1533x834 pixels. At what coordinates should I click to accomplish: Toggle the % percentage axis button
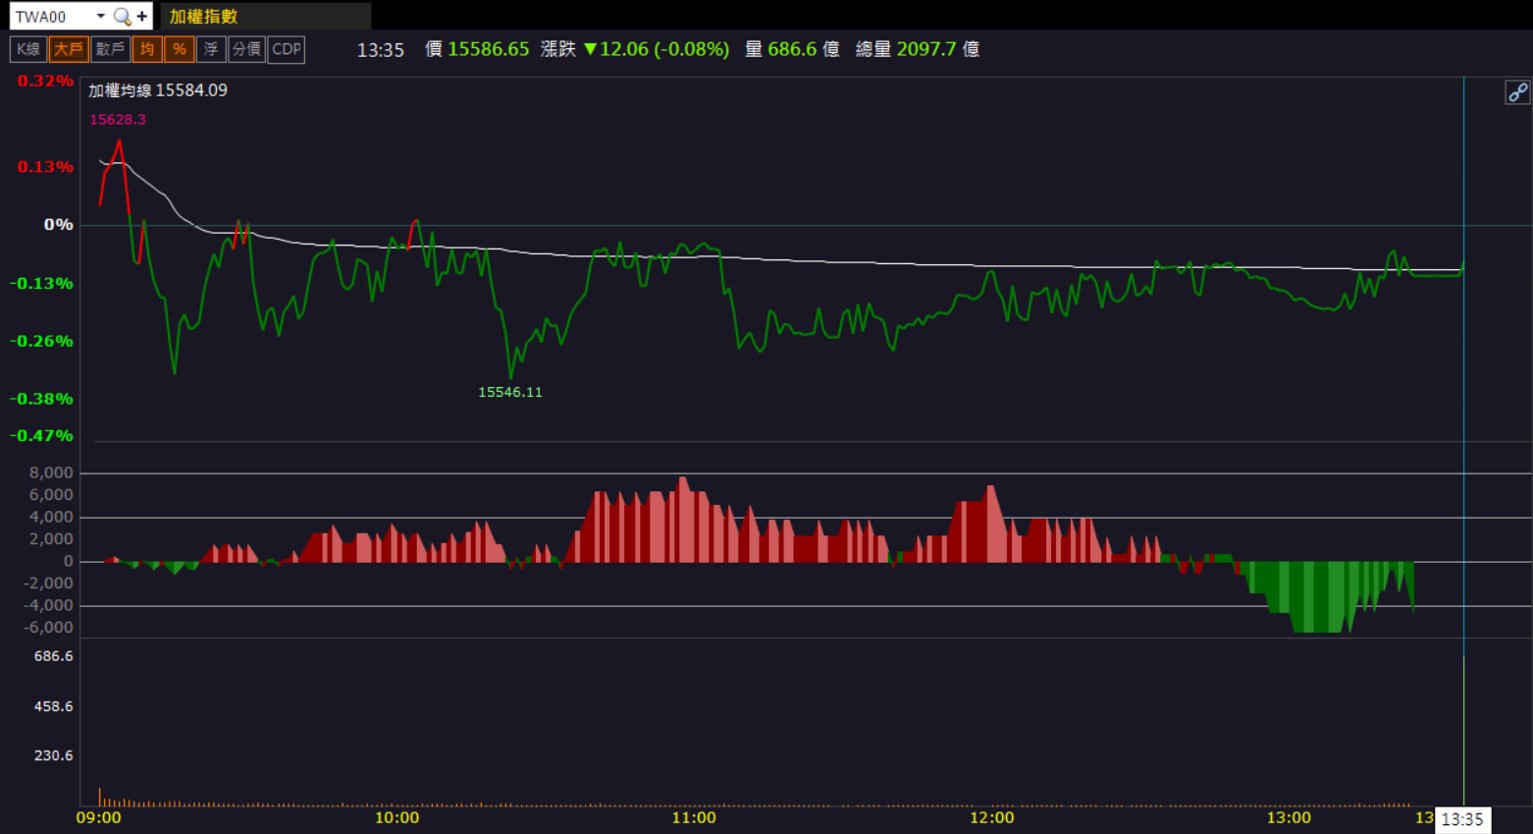[x=179, y=49]
